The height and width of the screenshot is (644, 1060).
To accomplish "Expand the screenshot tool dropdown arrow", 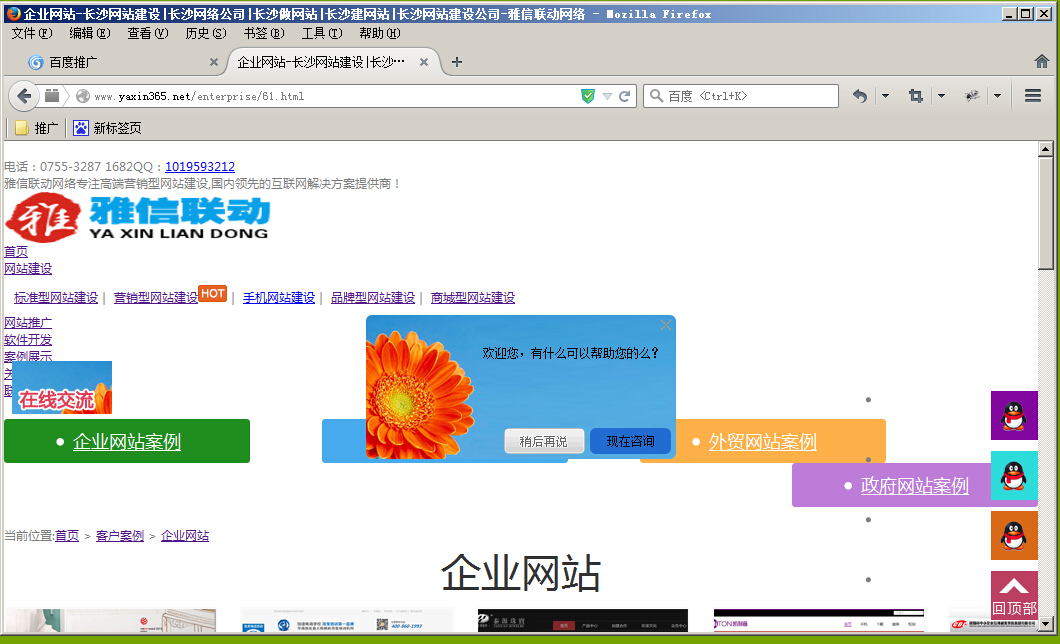I will (940, 96).
